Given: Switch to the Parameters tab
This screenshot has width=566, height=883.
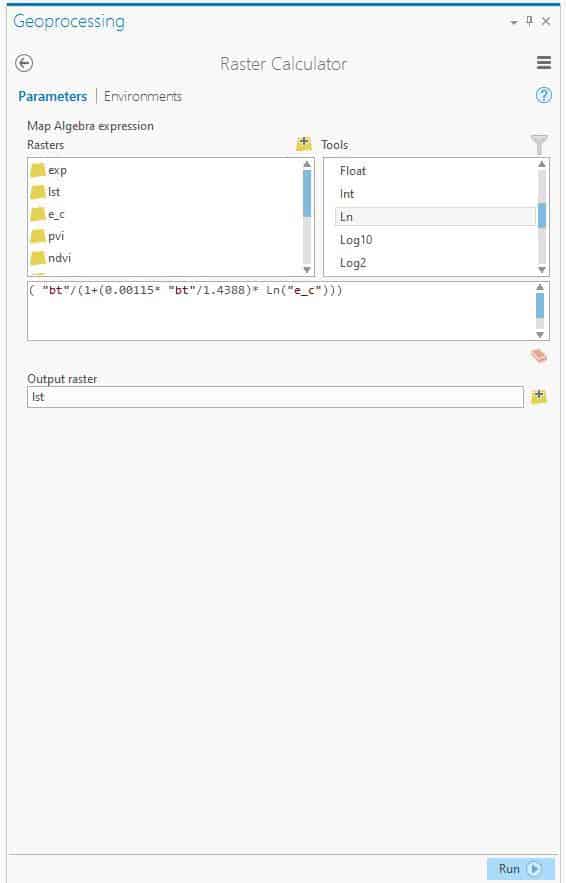Looking at the screenshot, I should 53,96.
